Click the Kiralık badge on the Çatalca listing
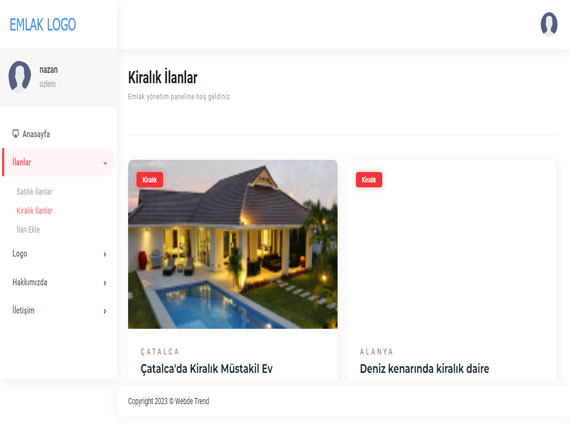This screenshot has width=570, height=428. tap(150, 180)
